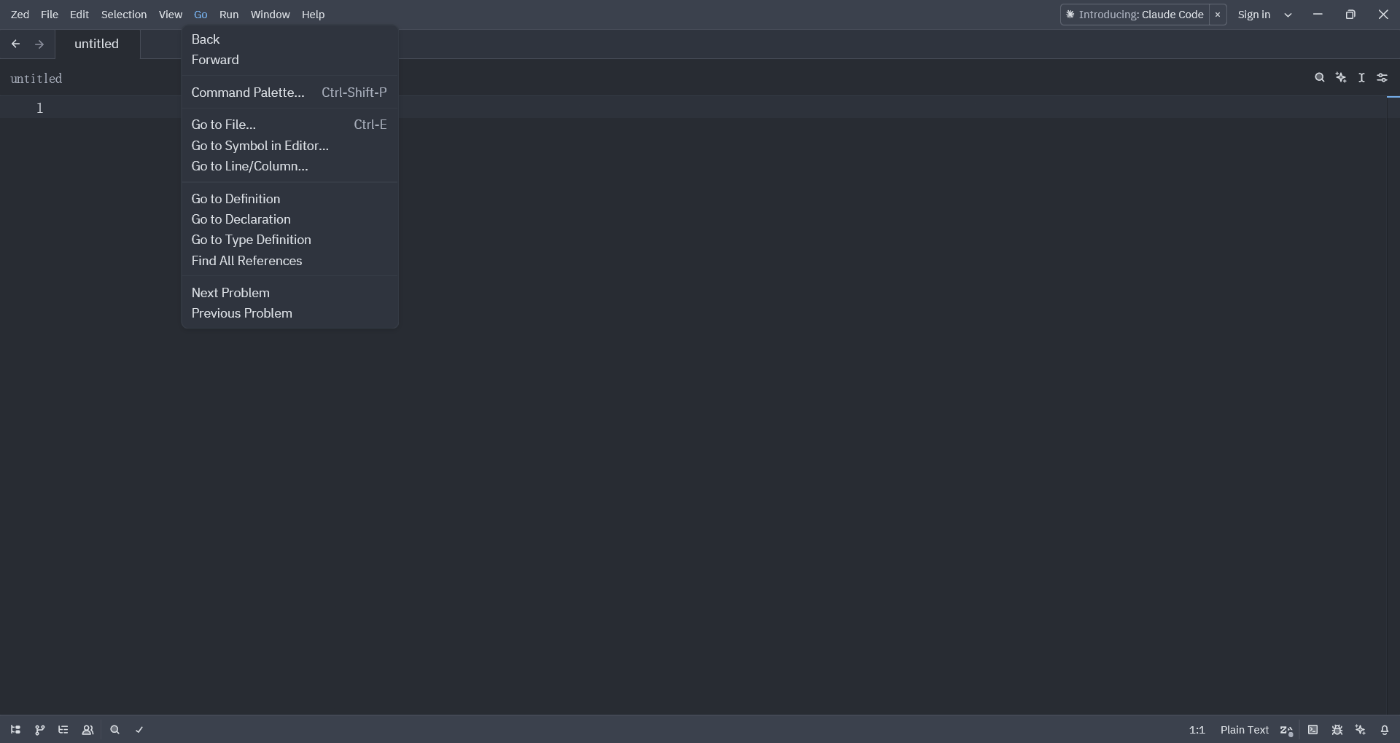Close the open Go menu
1400x743 pixels.
(x=201, y=14)
